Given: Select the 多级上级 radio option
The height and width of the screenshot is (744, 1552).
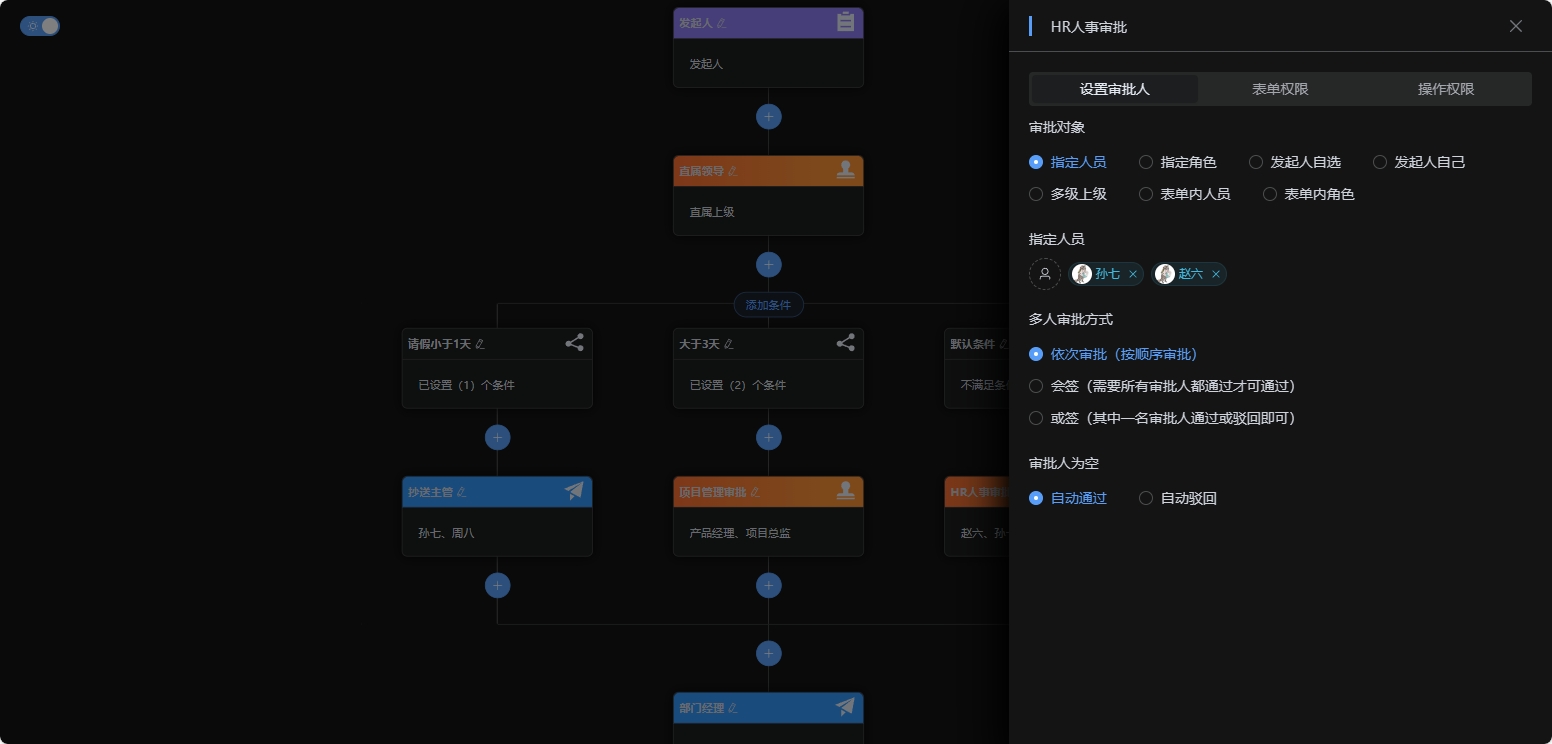Looking at the screenshot, I should [x=1036, y=194].
